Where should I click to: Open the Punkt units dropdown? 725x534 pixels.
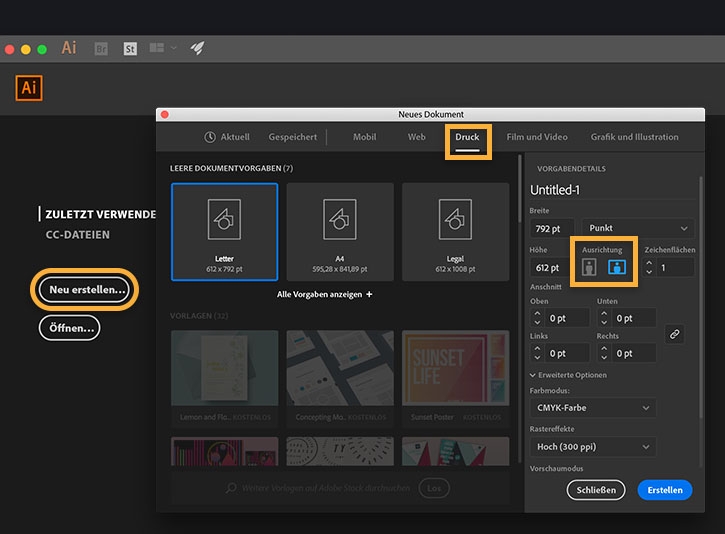638,228
